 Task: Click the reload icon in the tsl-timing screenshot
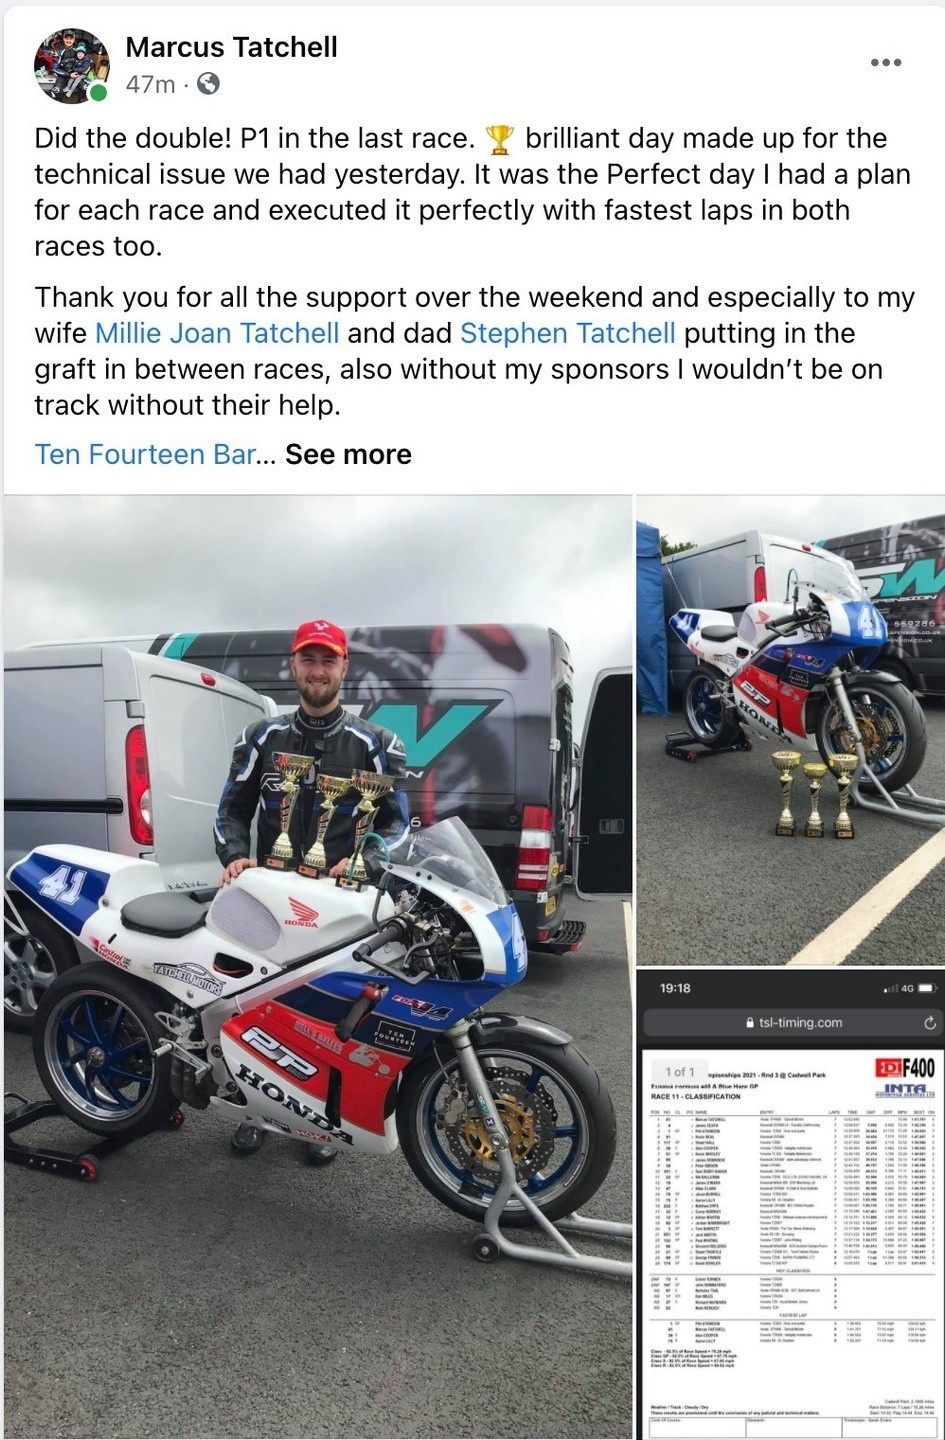(x=929, y=1023)
